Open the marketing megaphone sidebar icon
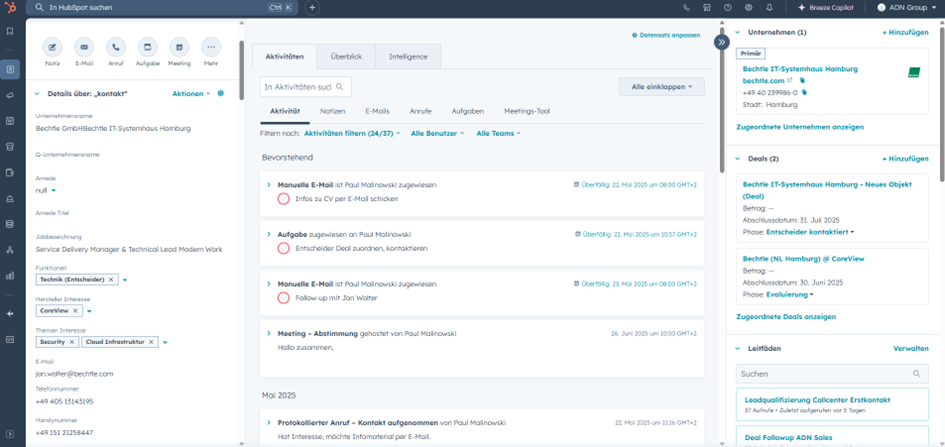Image resolution: width=945 pixels, height=447 pixels. [x=10, y=95]
